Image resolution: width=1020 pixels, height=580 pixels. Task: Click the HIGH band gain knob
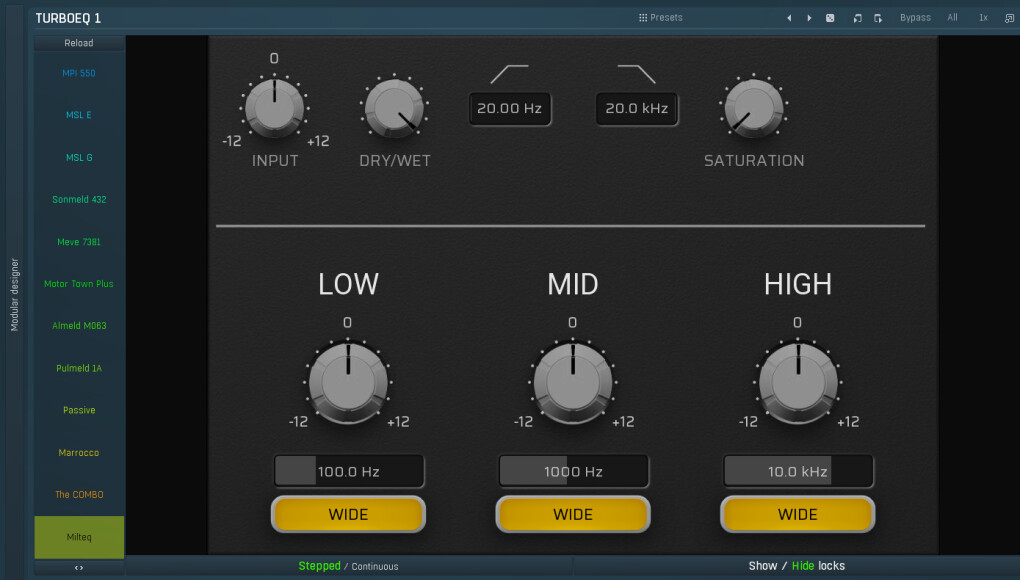(798, 384)
